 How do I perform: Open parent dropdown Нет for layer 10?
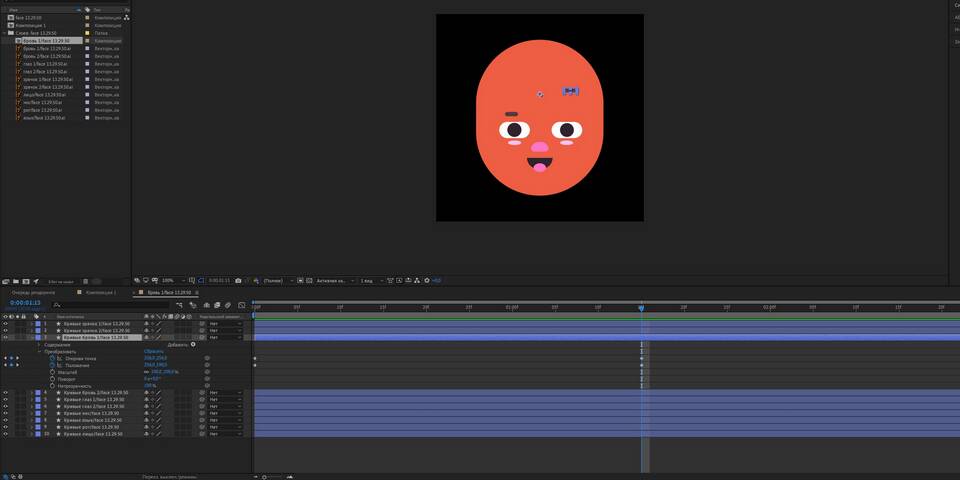[x=225, y=434]
